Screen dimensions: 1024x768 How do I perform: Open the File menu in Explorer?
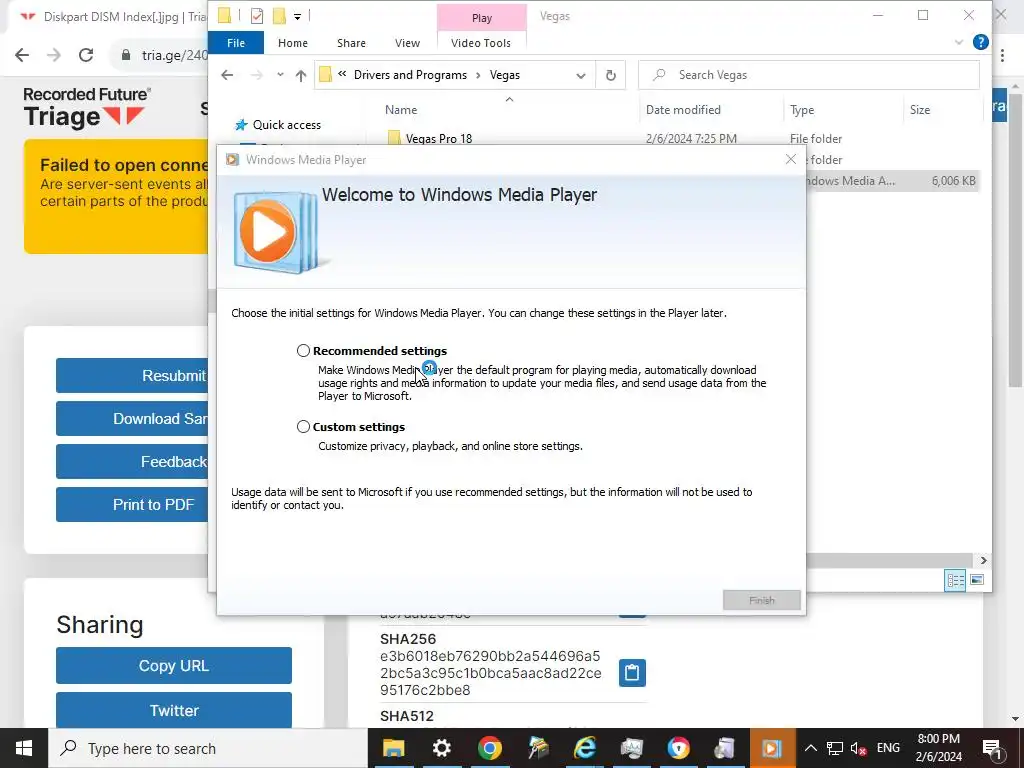point(236,43)
